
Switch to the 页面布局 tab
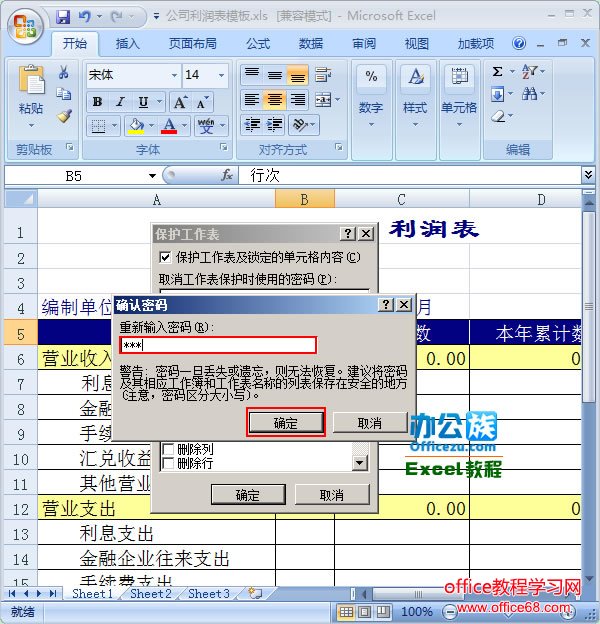click(x=193, y=43)
